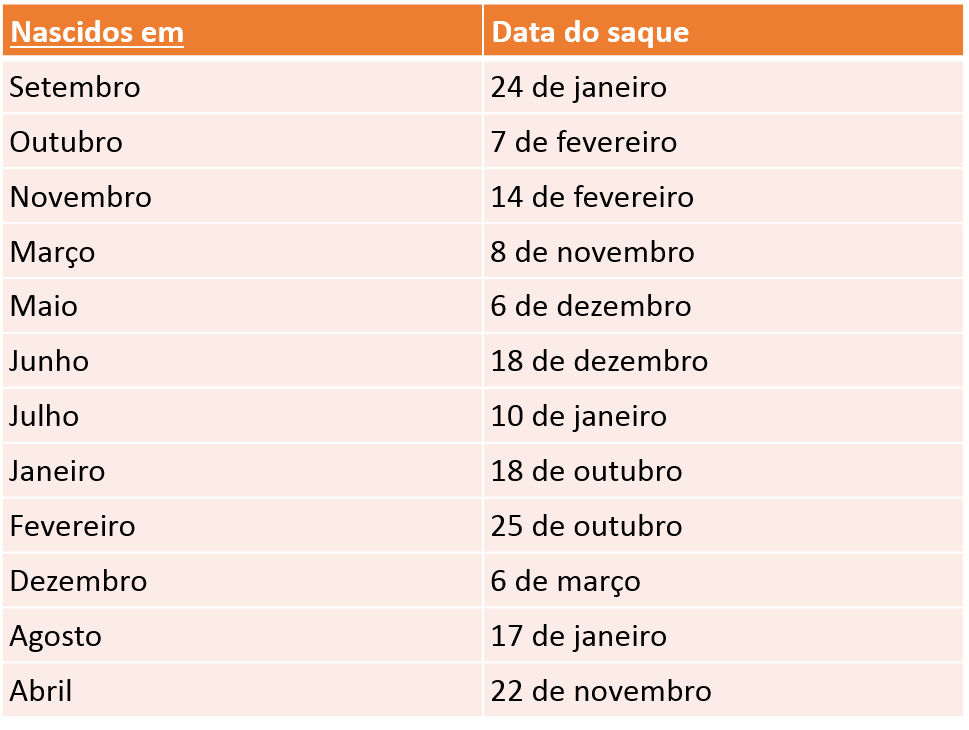
Task: Select the '14 de fevereiro' cell
Action: (592, 197)
